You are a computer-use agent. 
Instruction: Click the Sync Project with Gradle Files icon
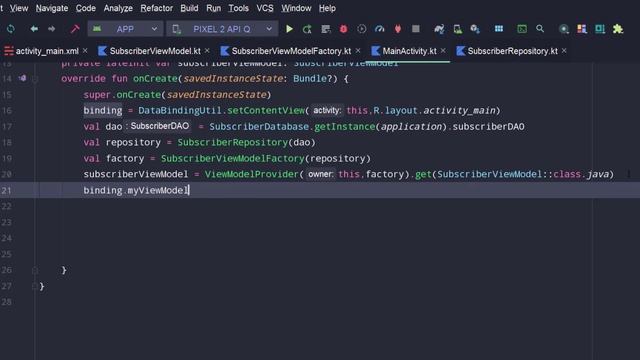(x=439, y=29)
